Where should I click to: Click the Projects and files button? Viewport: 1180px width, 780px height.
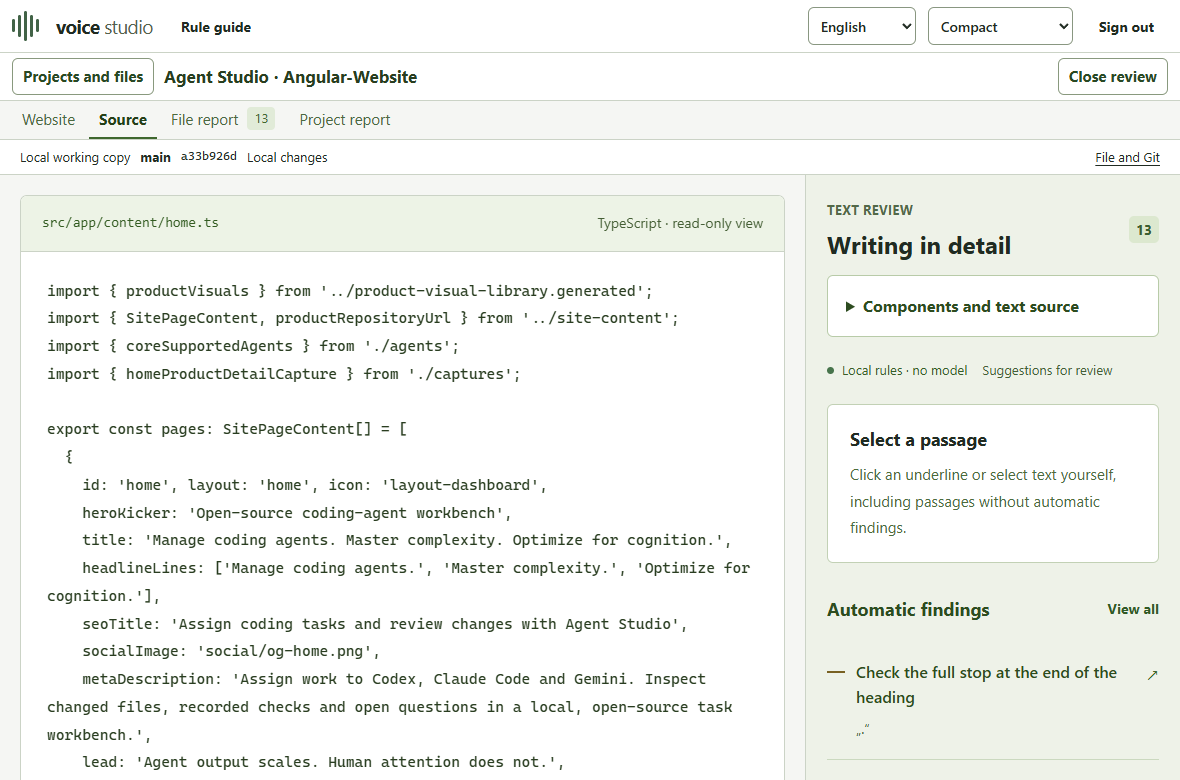click(x=83, y=77)
